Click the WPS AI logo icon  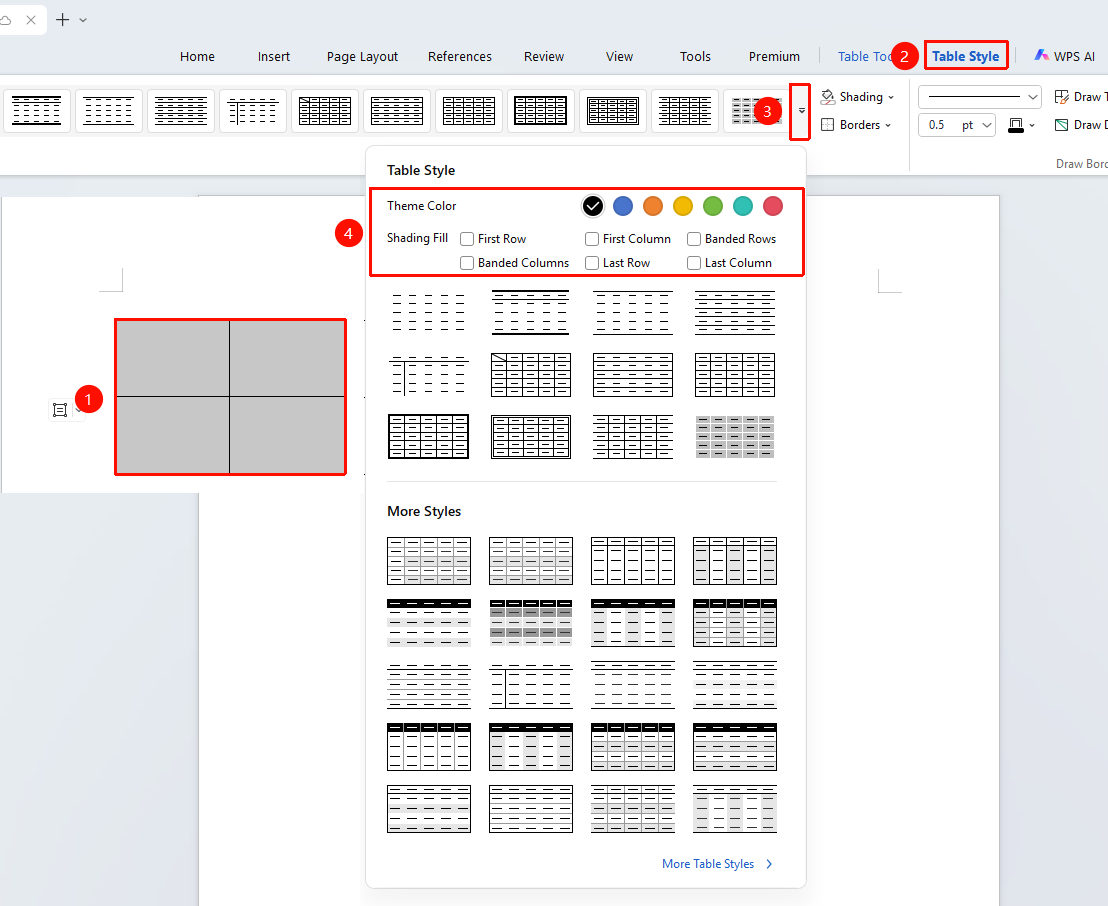pos(1041,56)
